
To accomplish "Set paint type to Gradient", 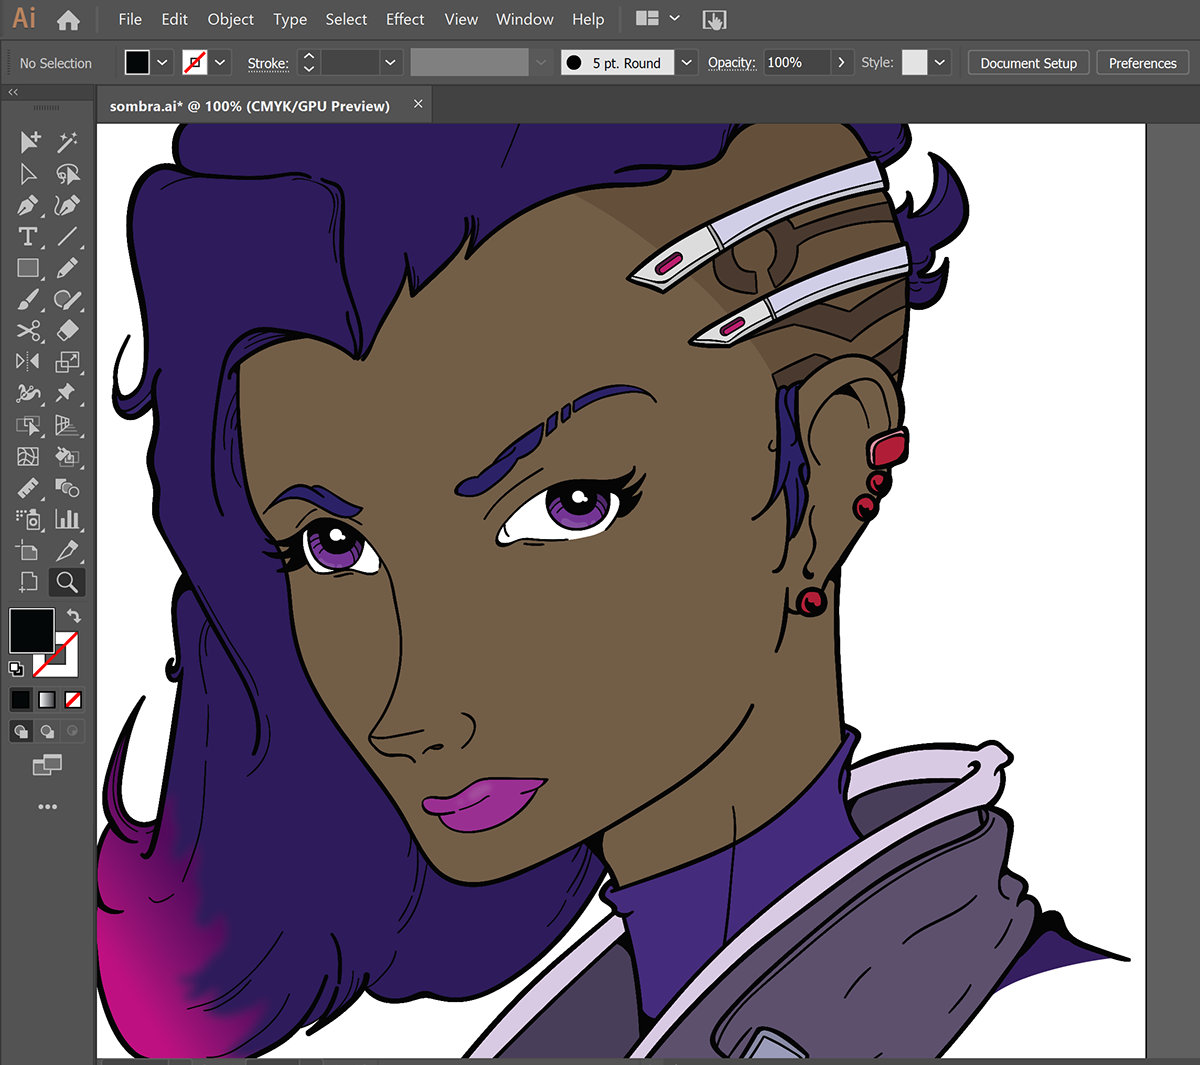I will [47, 700].
